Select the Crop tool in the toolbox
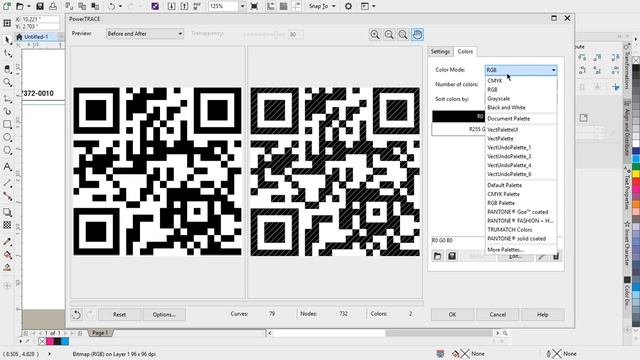 click(x=7, y=69)
